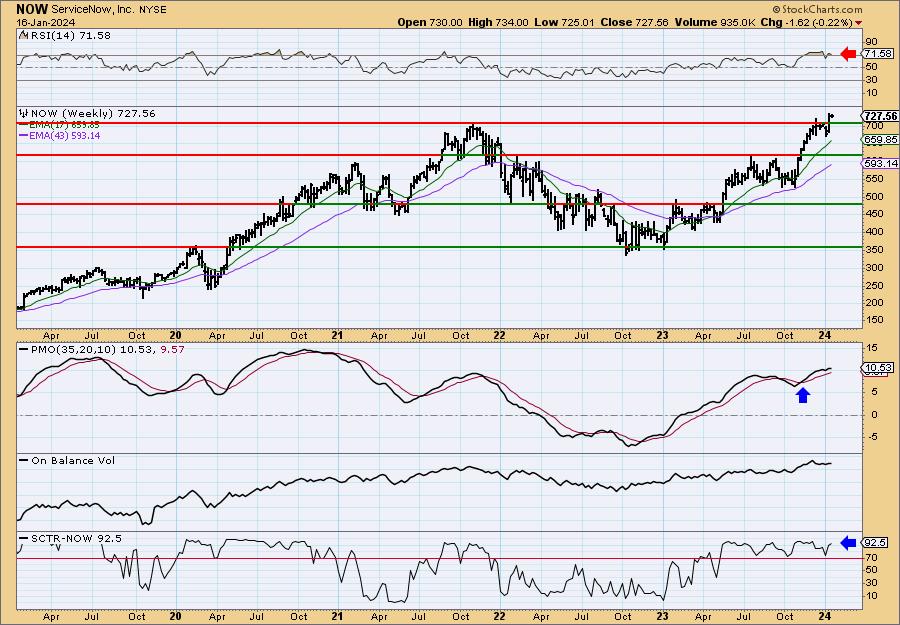
Task: Click the 250 price level on the axis
Action: [x=874, y=285]
